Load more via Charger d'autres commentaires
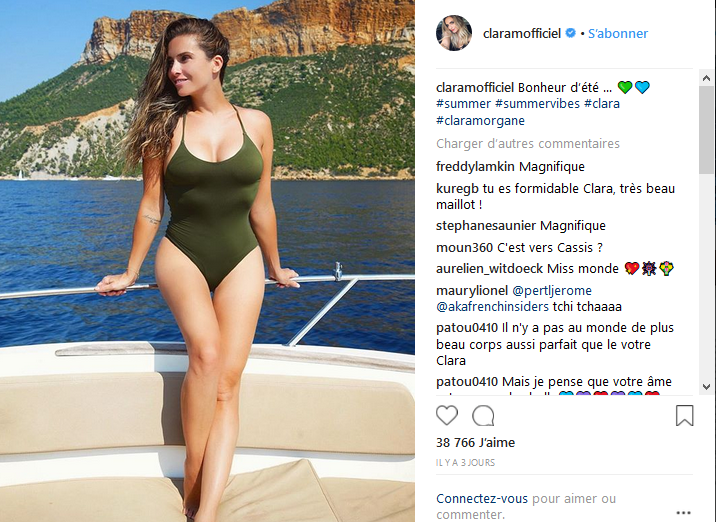 coord(528,144)
